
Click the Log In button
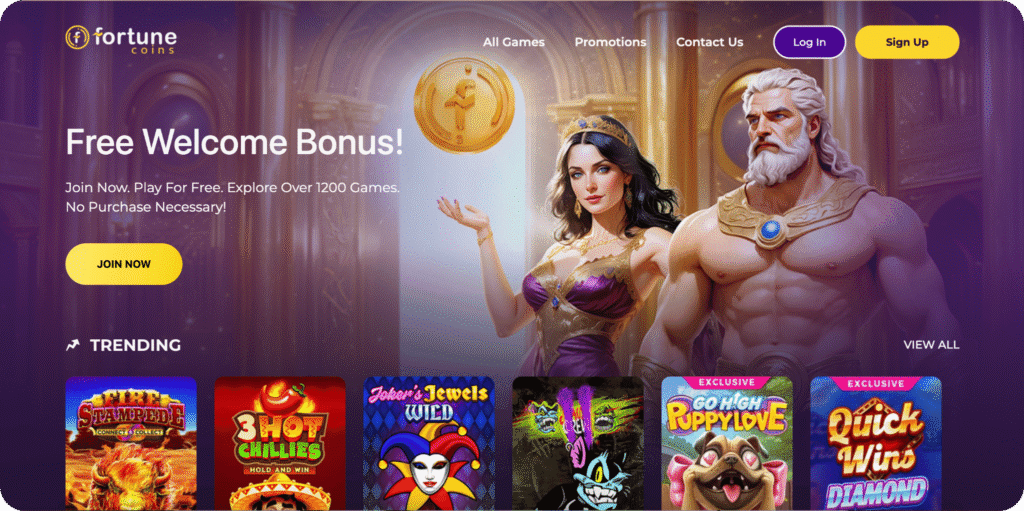coord(809,42)
